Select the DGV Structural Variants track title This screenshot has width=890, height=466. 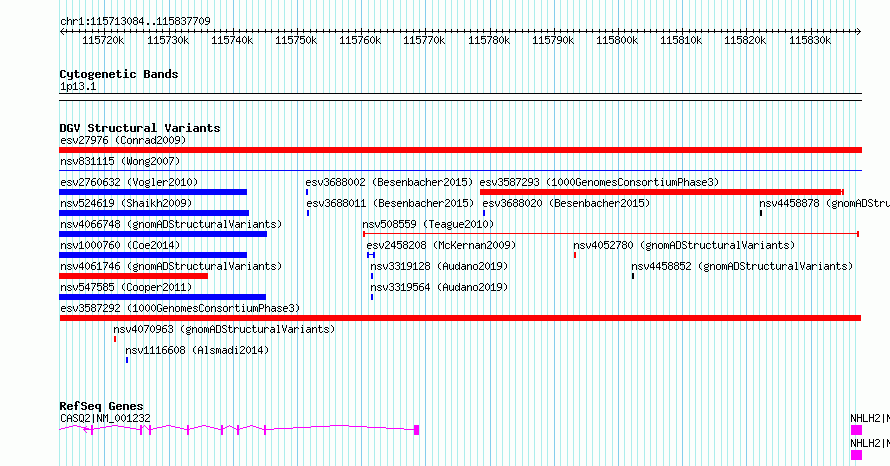click(x=140, y=128)
